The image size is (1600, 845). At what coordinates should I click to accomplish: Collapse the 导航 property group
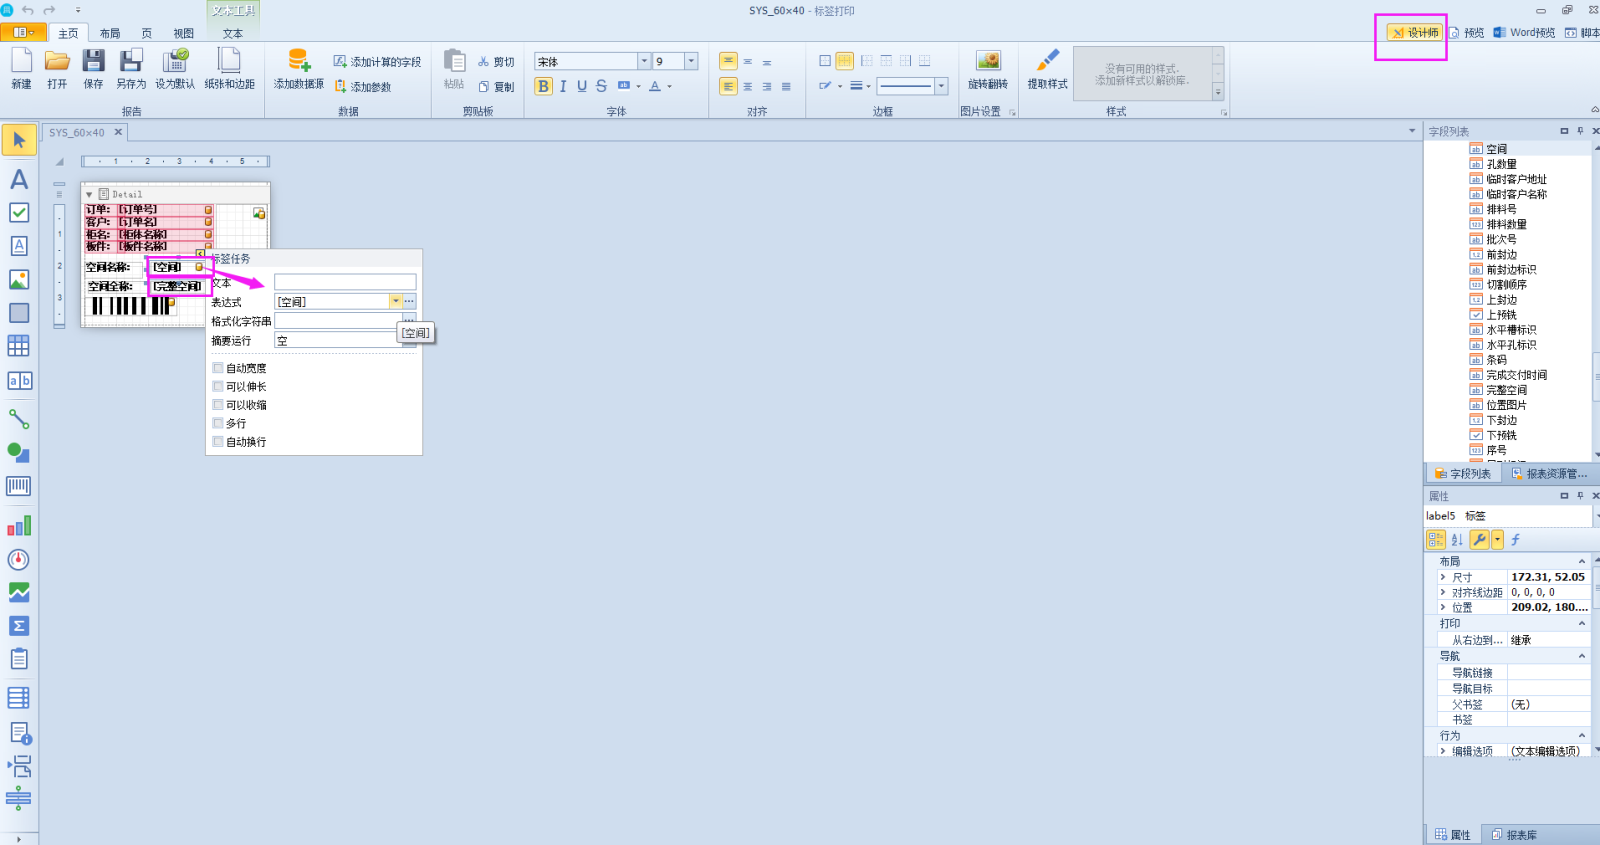(1582, 656)
